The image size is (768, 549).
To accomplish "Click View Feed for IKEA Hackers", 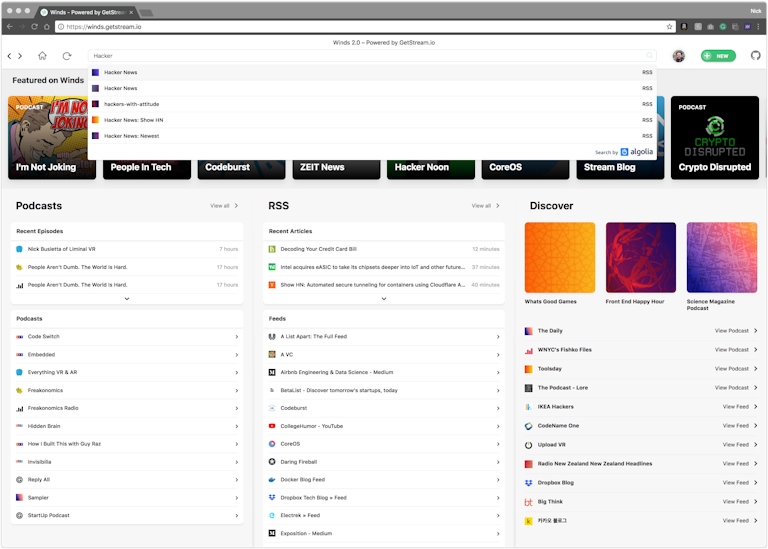I will [740, 407].
